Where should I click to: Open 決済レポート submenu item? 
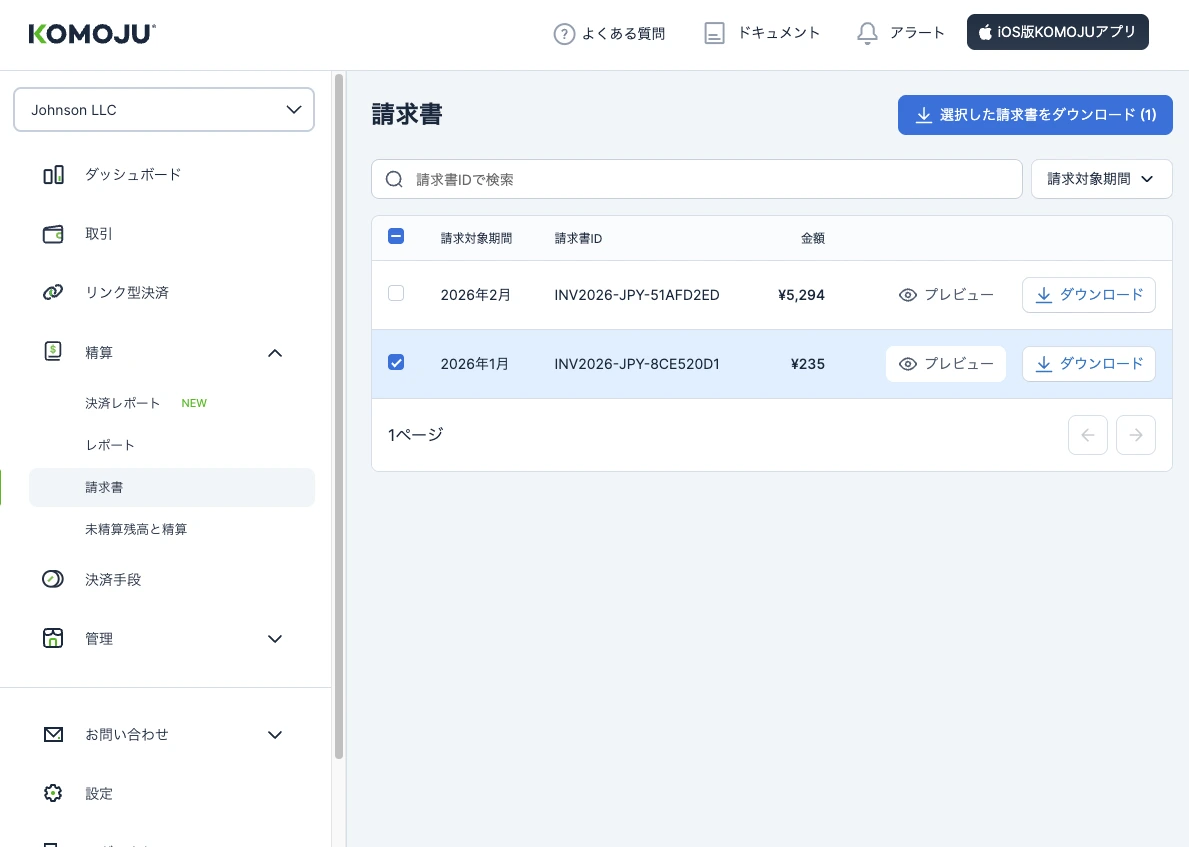(x=123, y=403)
